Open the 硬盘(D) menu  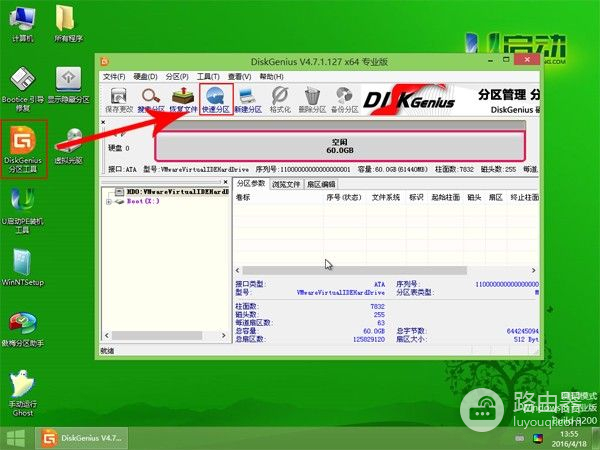145,77
